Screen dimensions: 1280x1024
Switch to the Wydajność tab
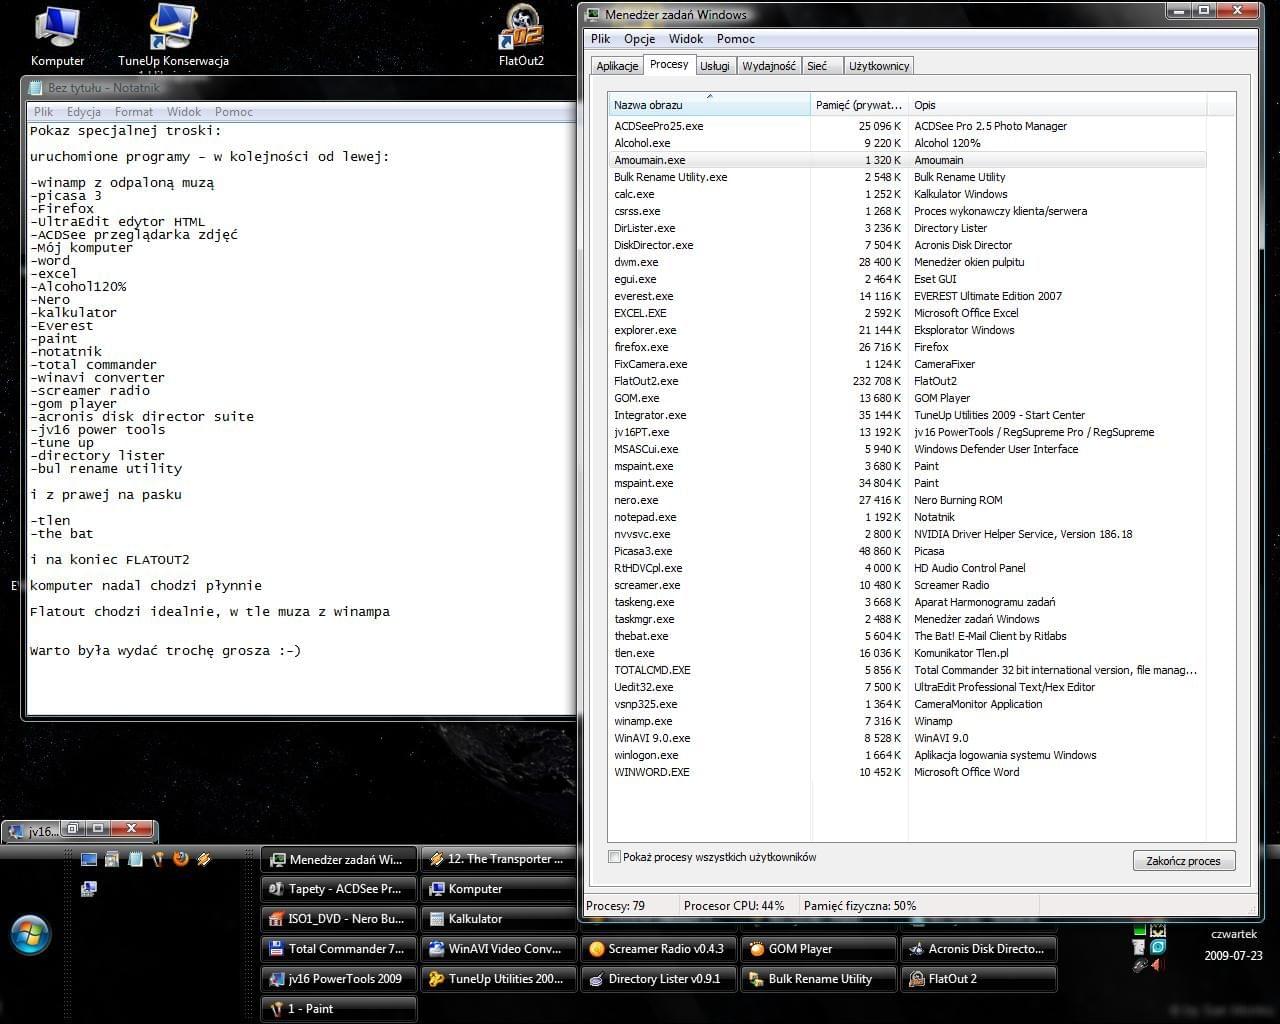click(x=769, y=66)
